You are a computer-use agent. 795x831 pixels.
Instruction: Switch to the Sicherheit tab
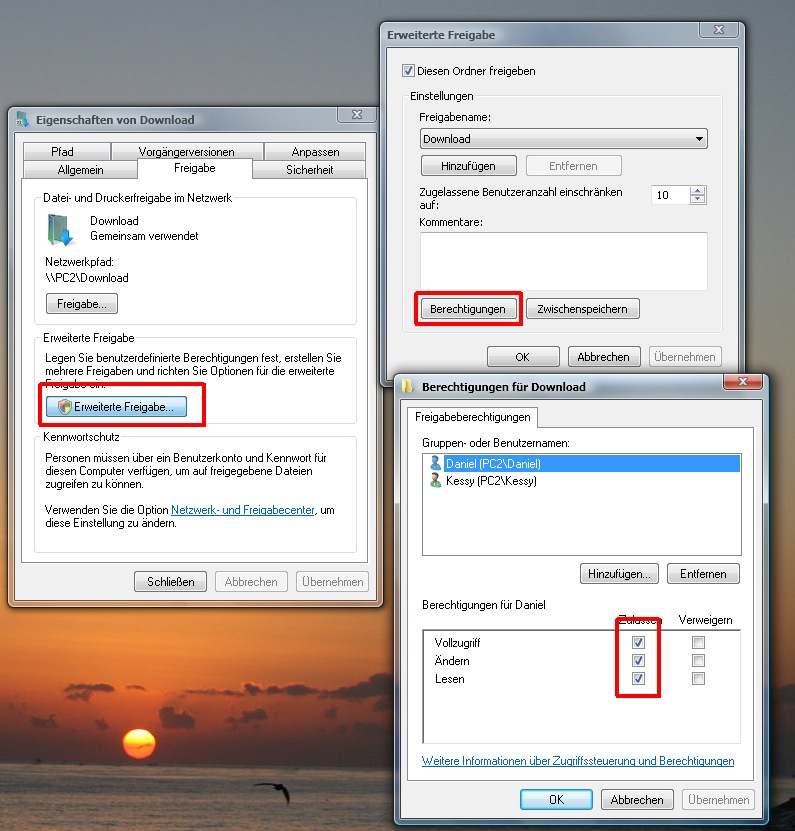point(310,170)
